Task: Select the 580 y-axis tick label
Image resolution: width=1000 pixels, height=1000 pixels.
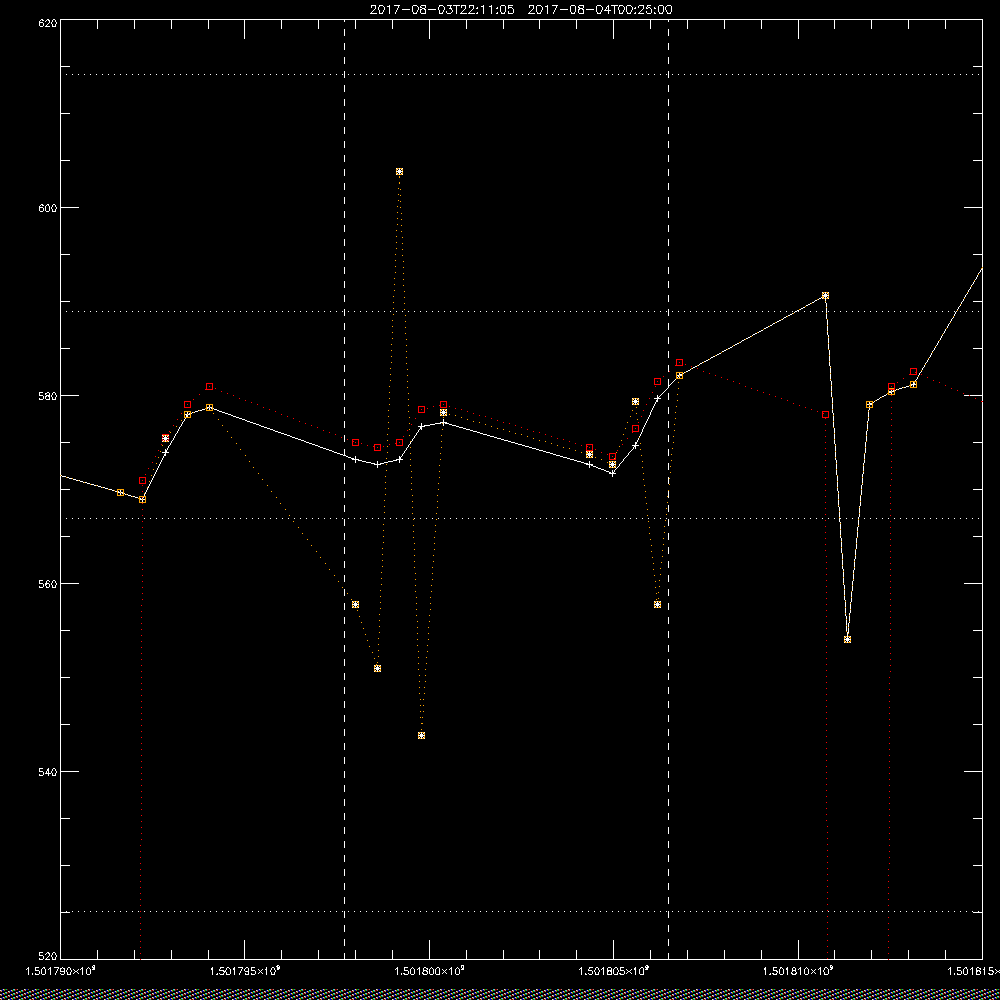Action: (x=48, y=395)
